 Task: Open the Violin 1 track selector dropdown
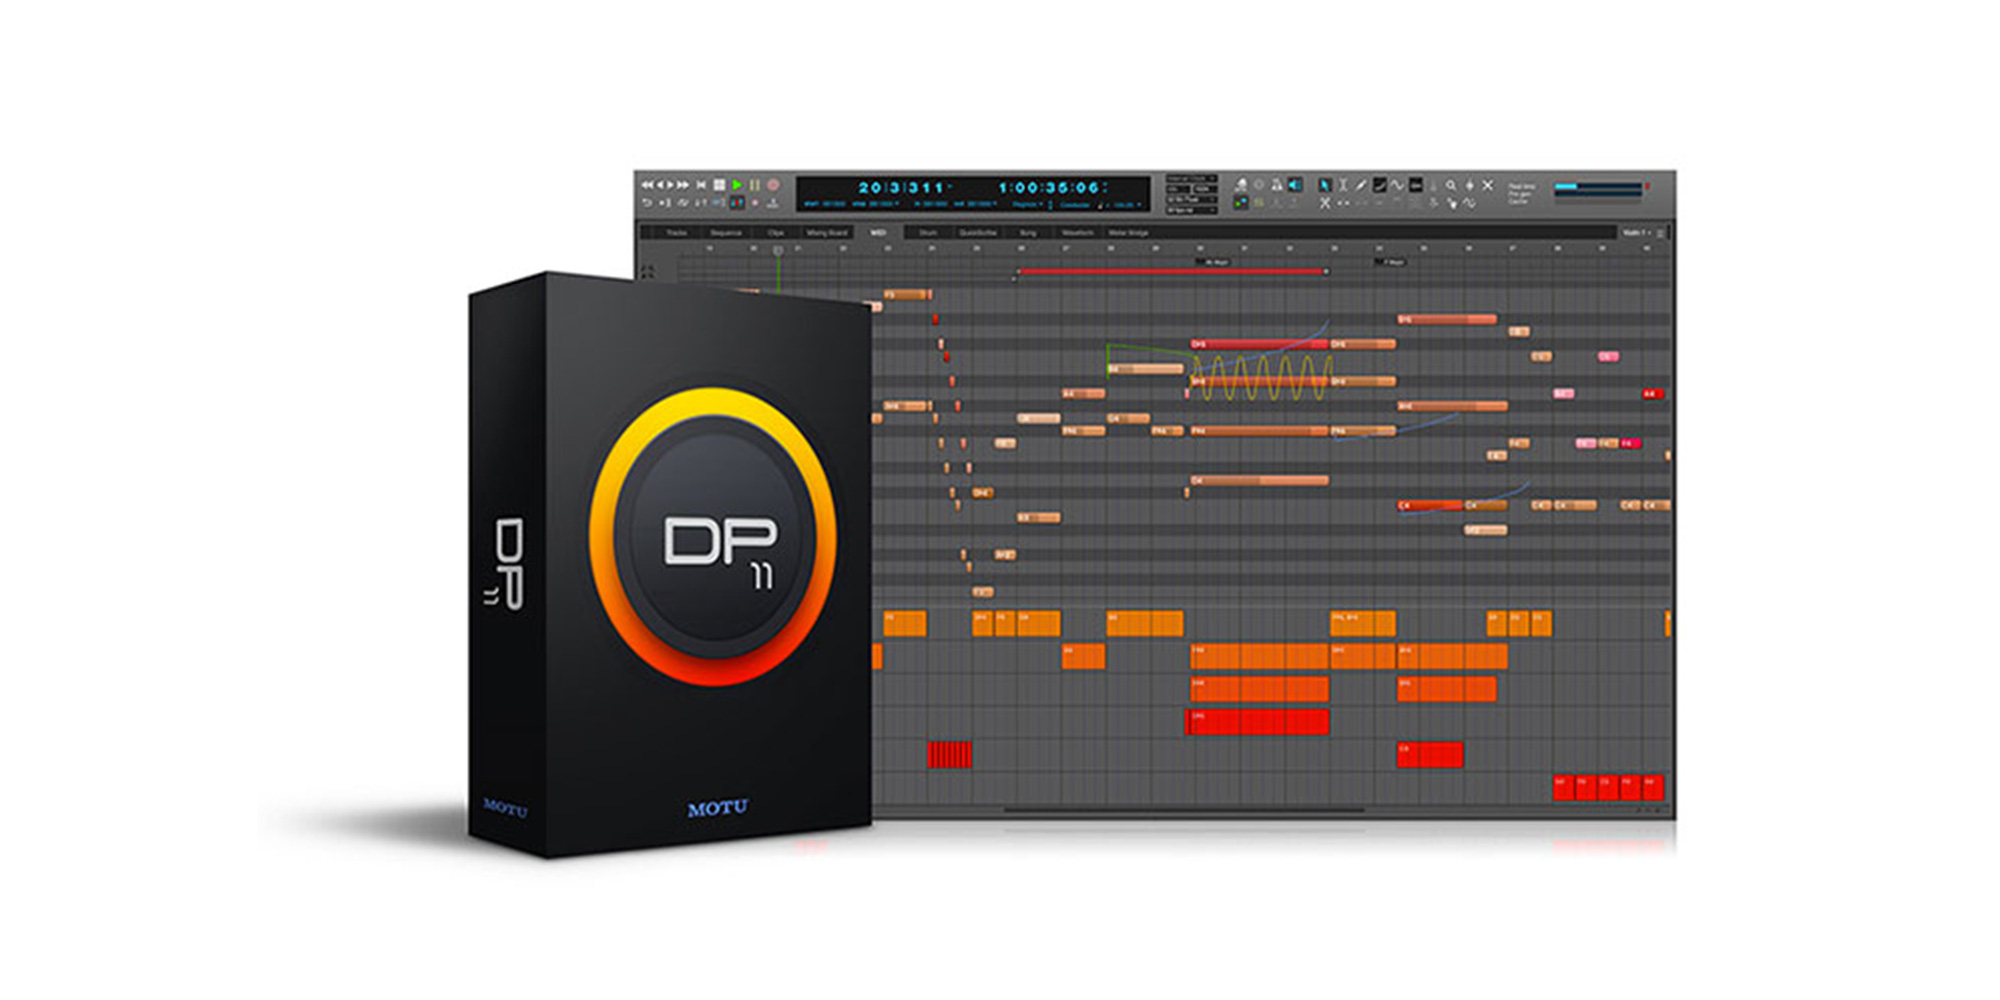(x=1636, y=232)
